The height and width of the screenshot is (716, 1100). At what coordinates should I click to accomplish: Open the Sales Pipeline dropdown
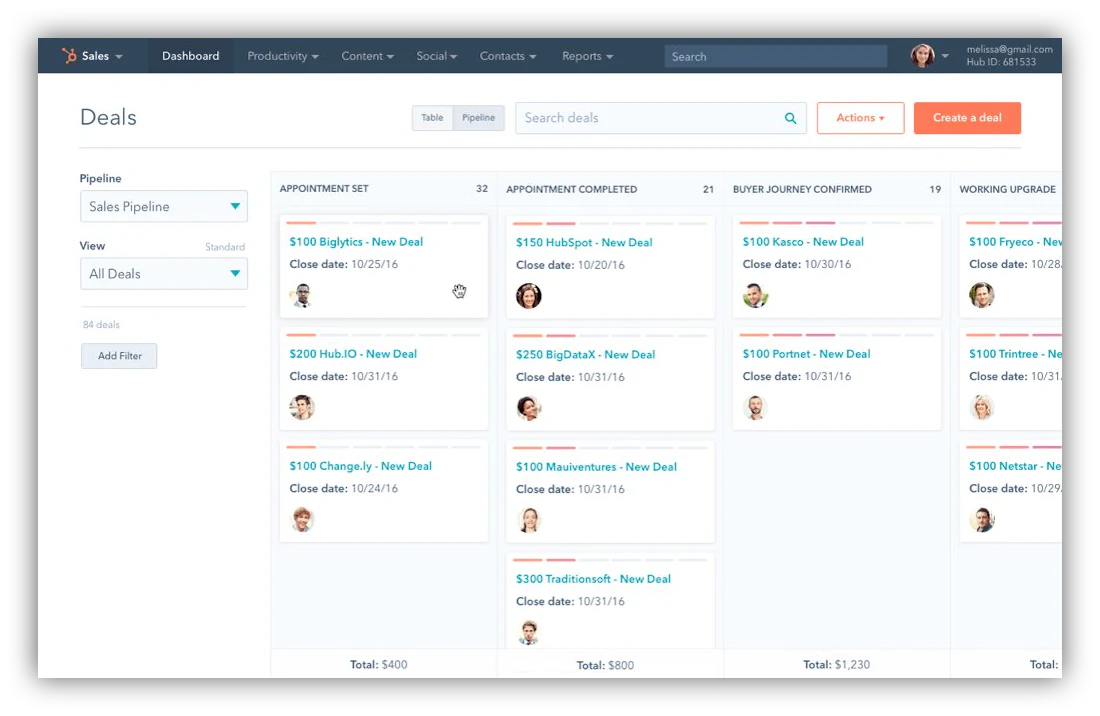pos(163,206)
